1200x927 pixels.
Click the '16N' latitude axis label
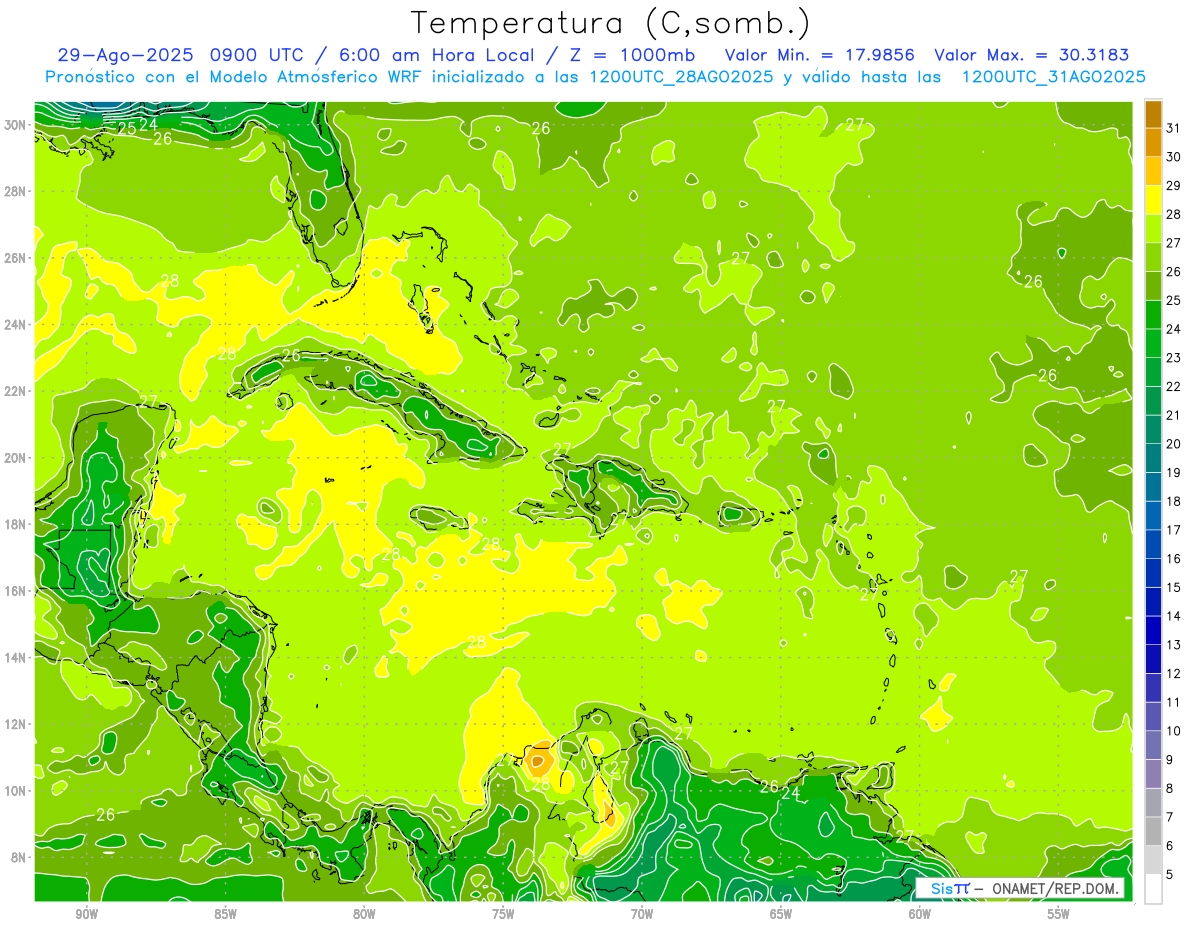pyautogui.click(x=15, y=591)
